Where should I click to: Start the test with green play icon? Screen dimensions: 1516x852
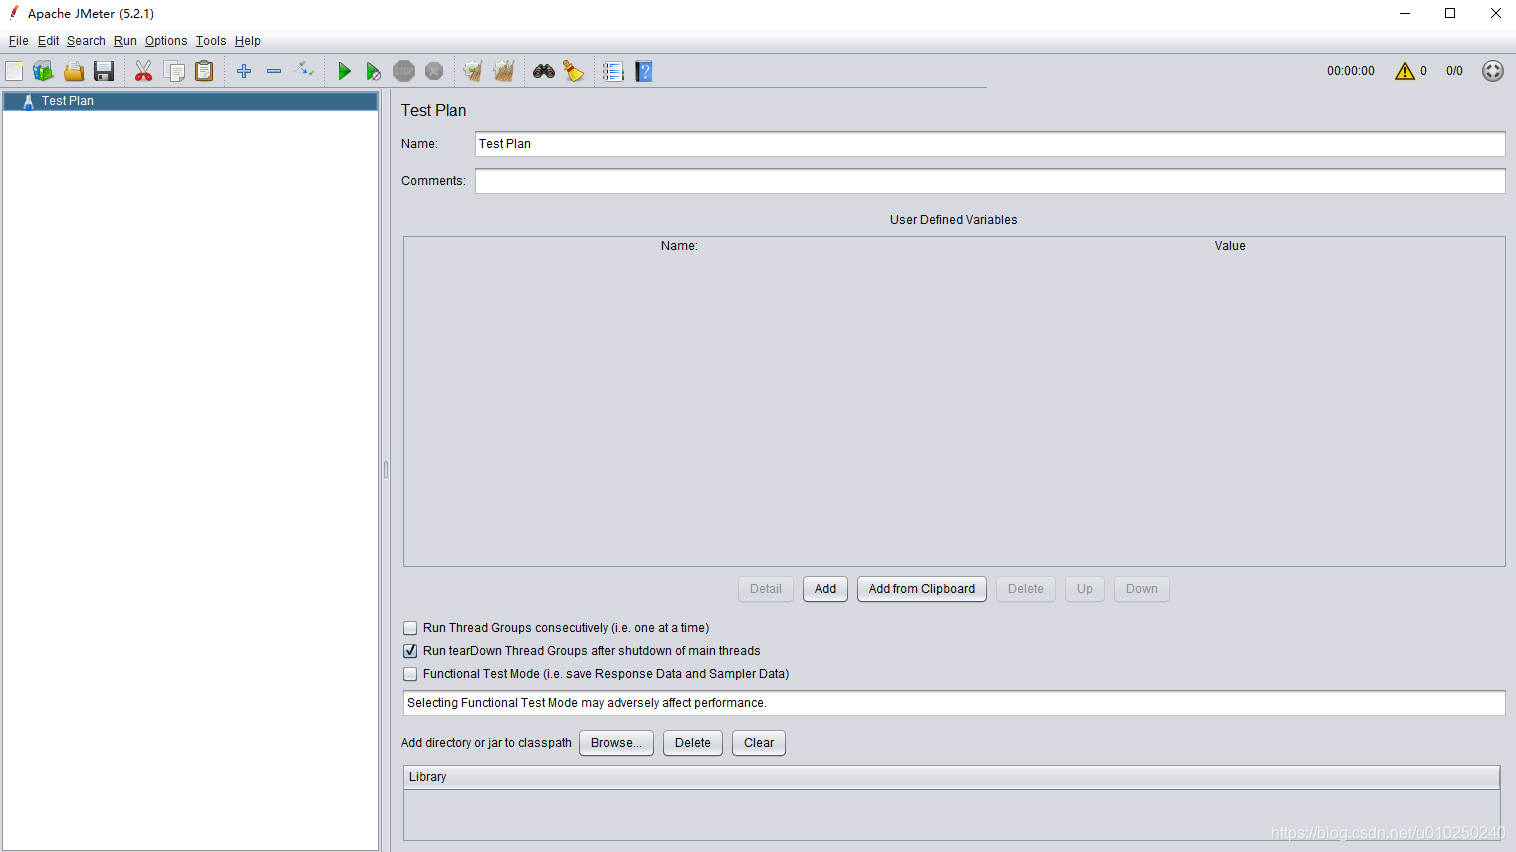344,71
